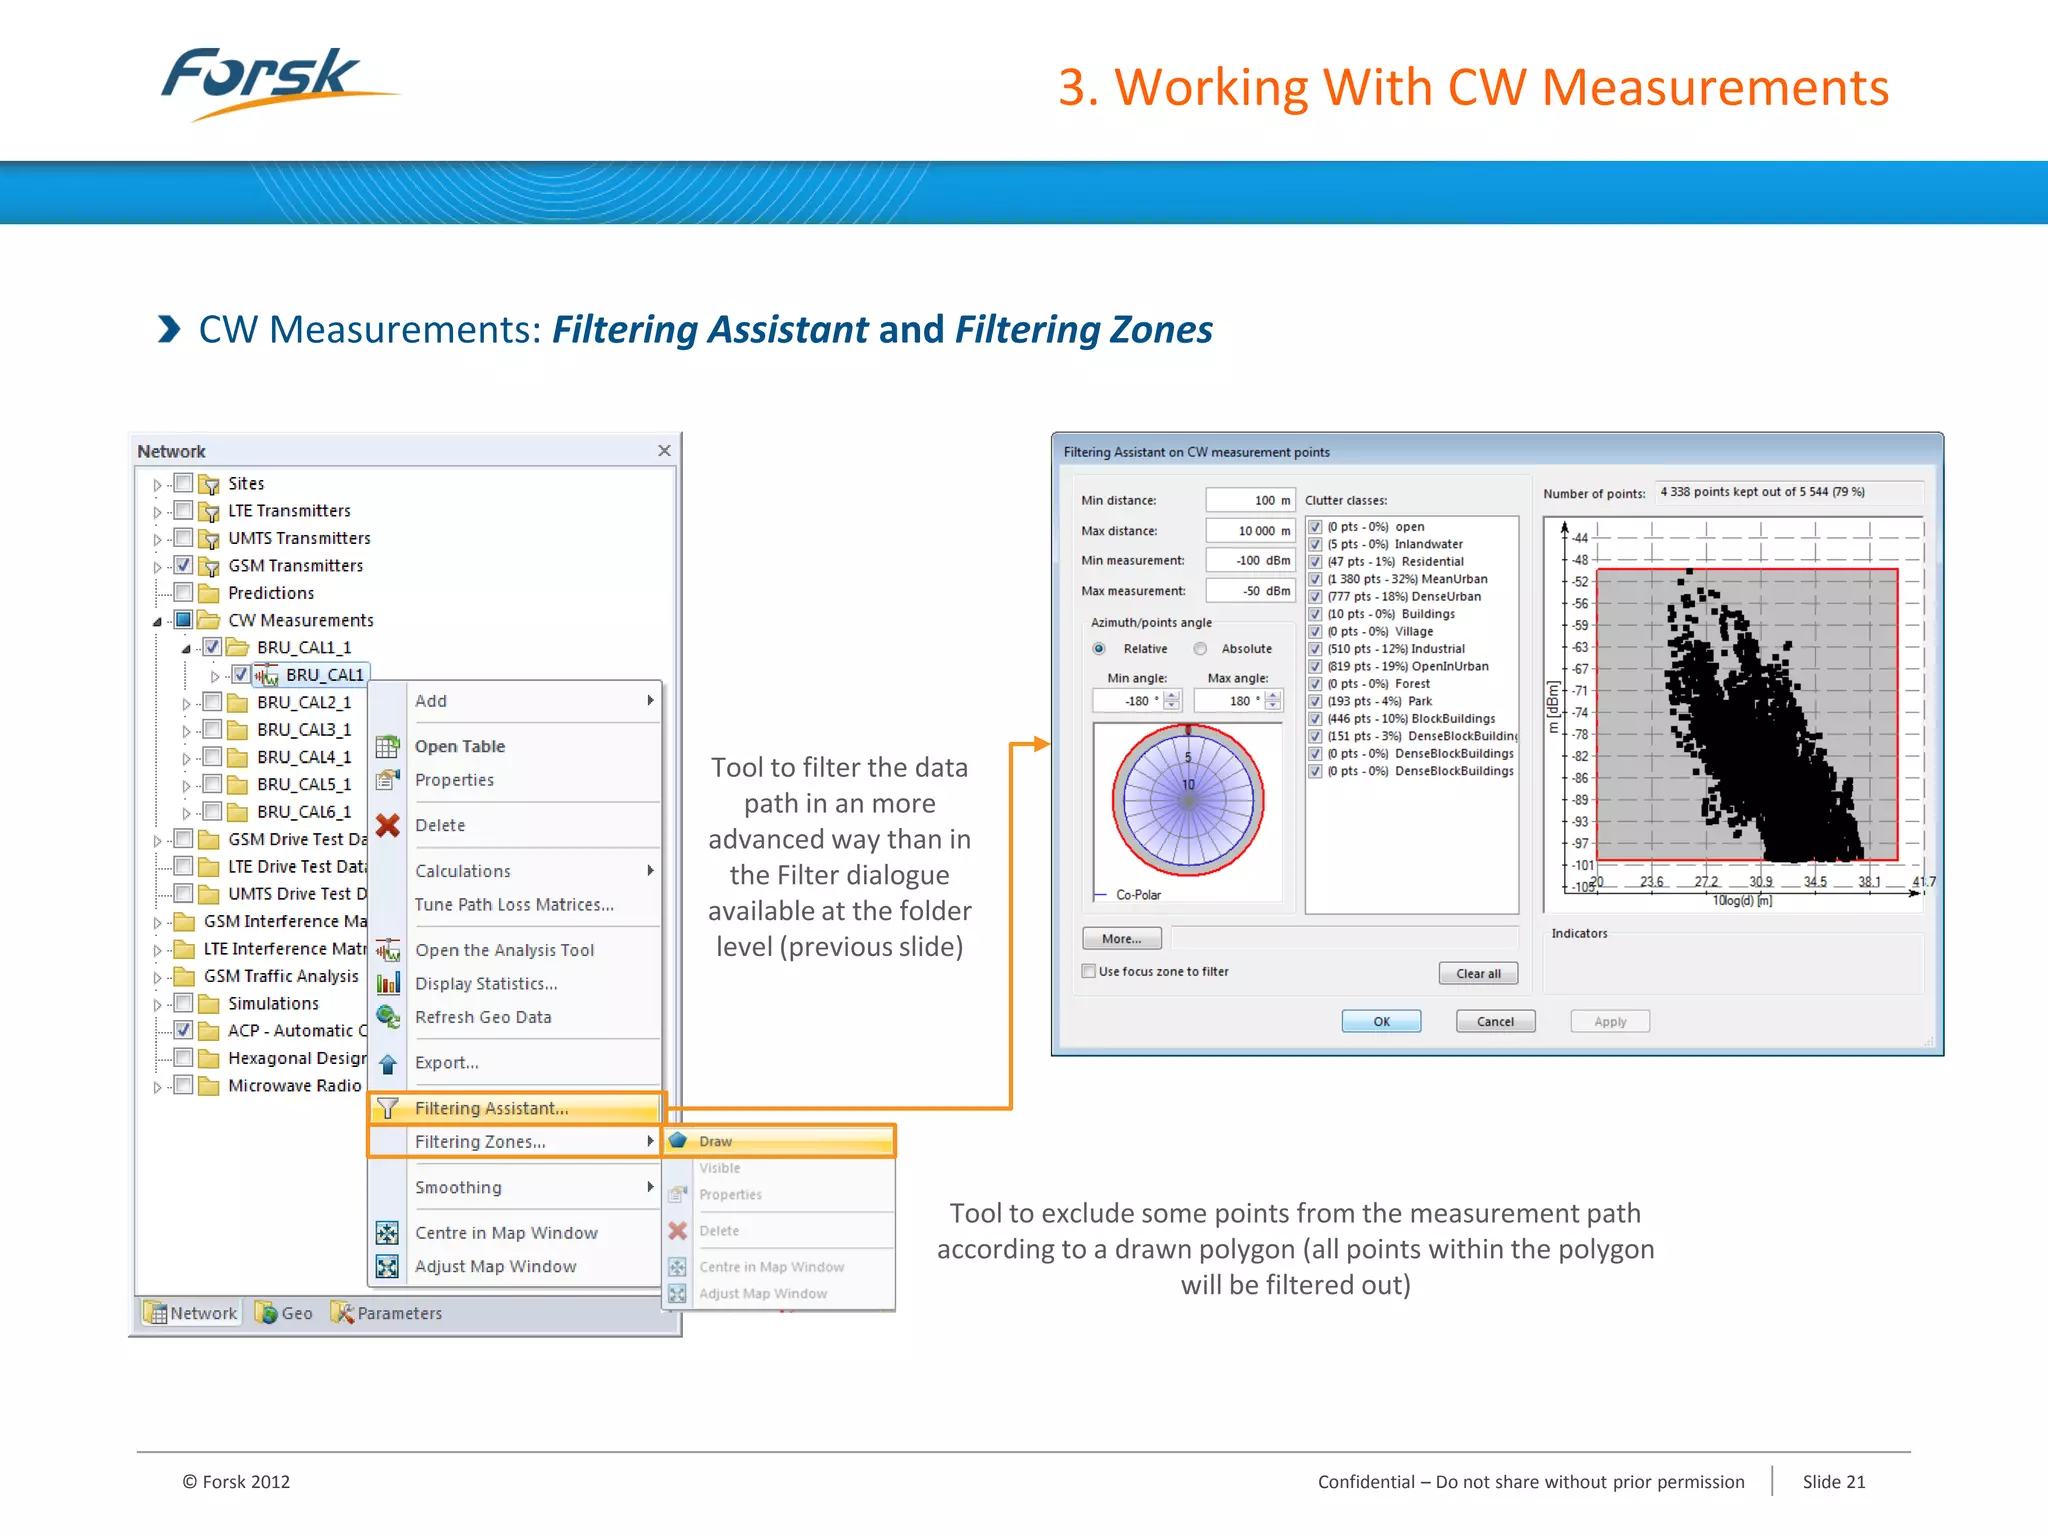Click the Clear all button
Screen dimensions: 2048x1536
pos(1478,974)
